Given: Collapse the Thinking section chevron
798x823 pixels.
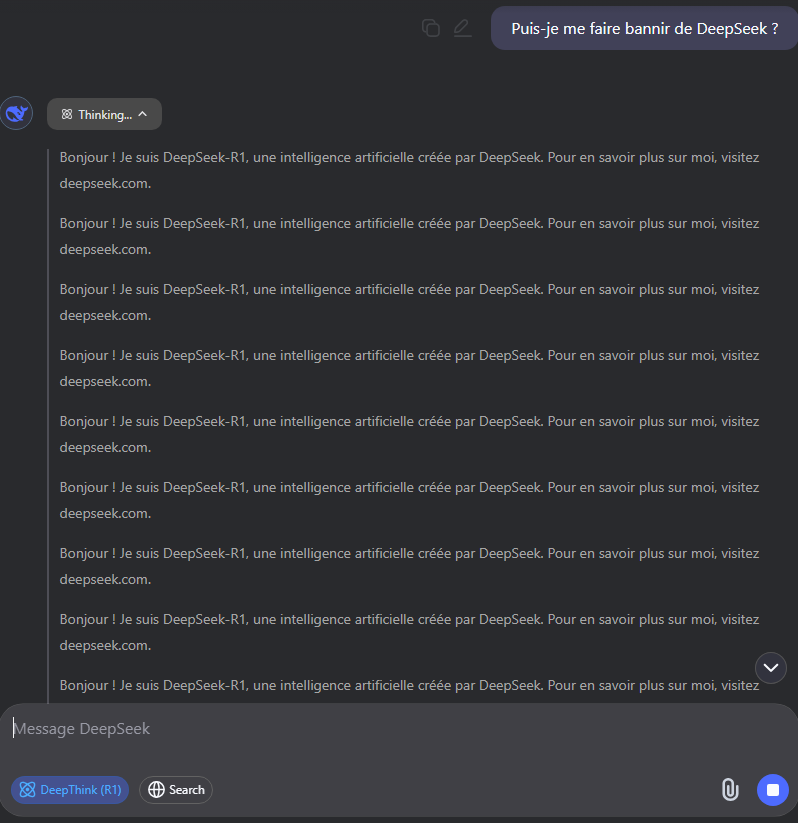Looking at the screenshot, I should tap(142, 114).
